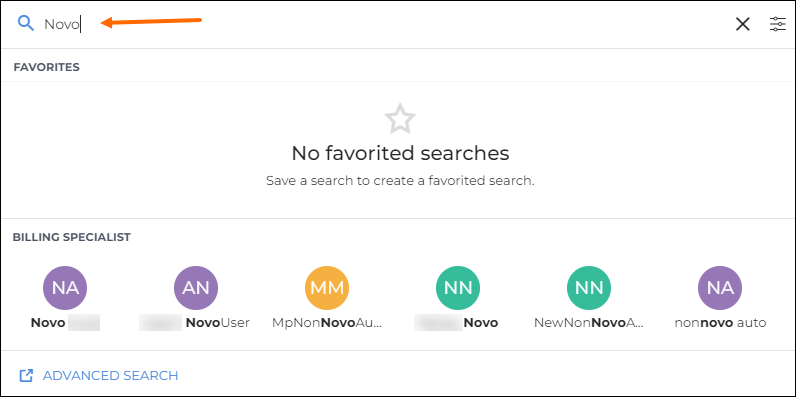
Task: Select the purple AN avatar for NovoUser
Action: (196, 288)
